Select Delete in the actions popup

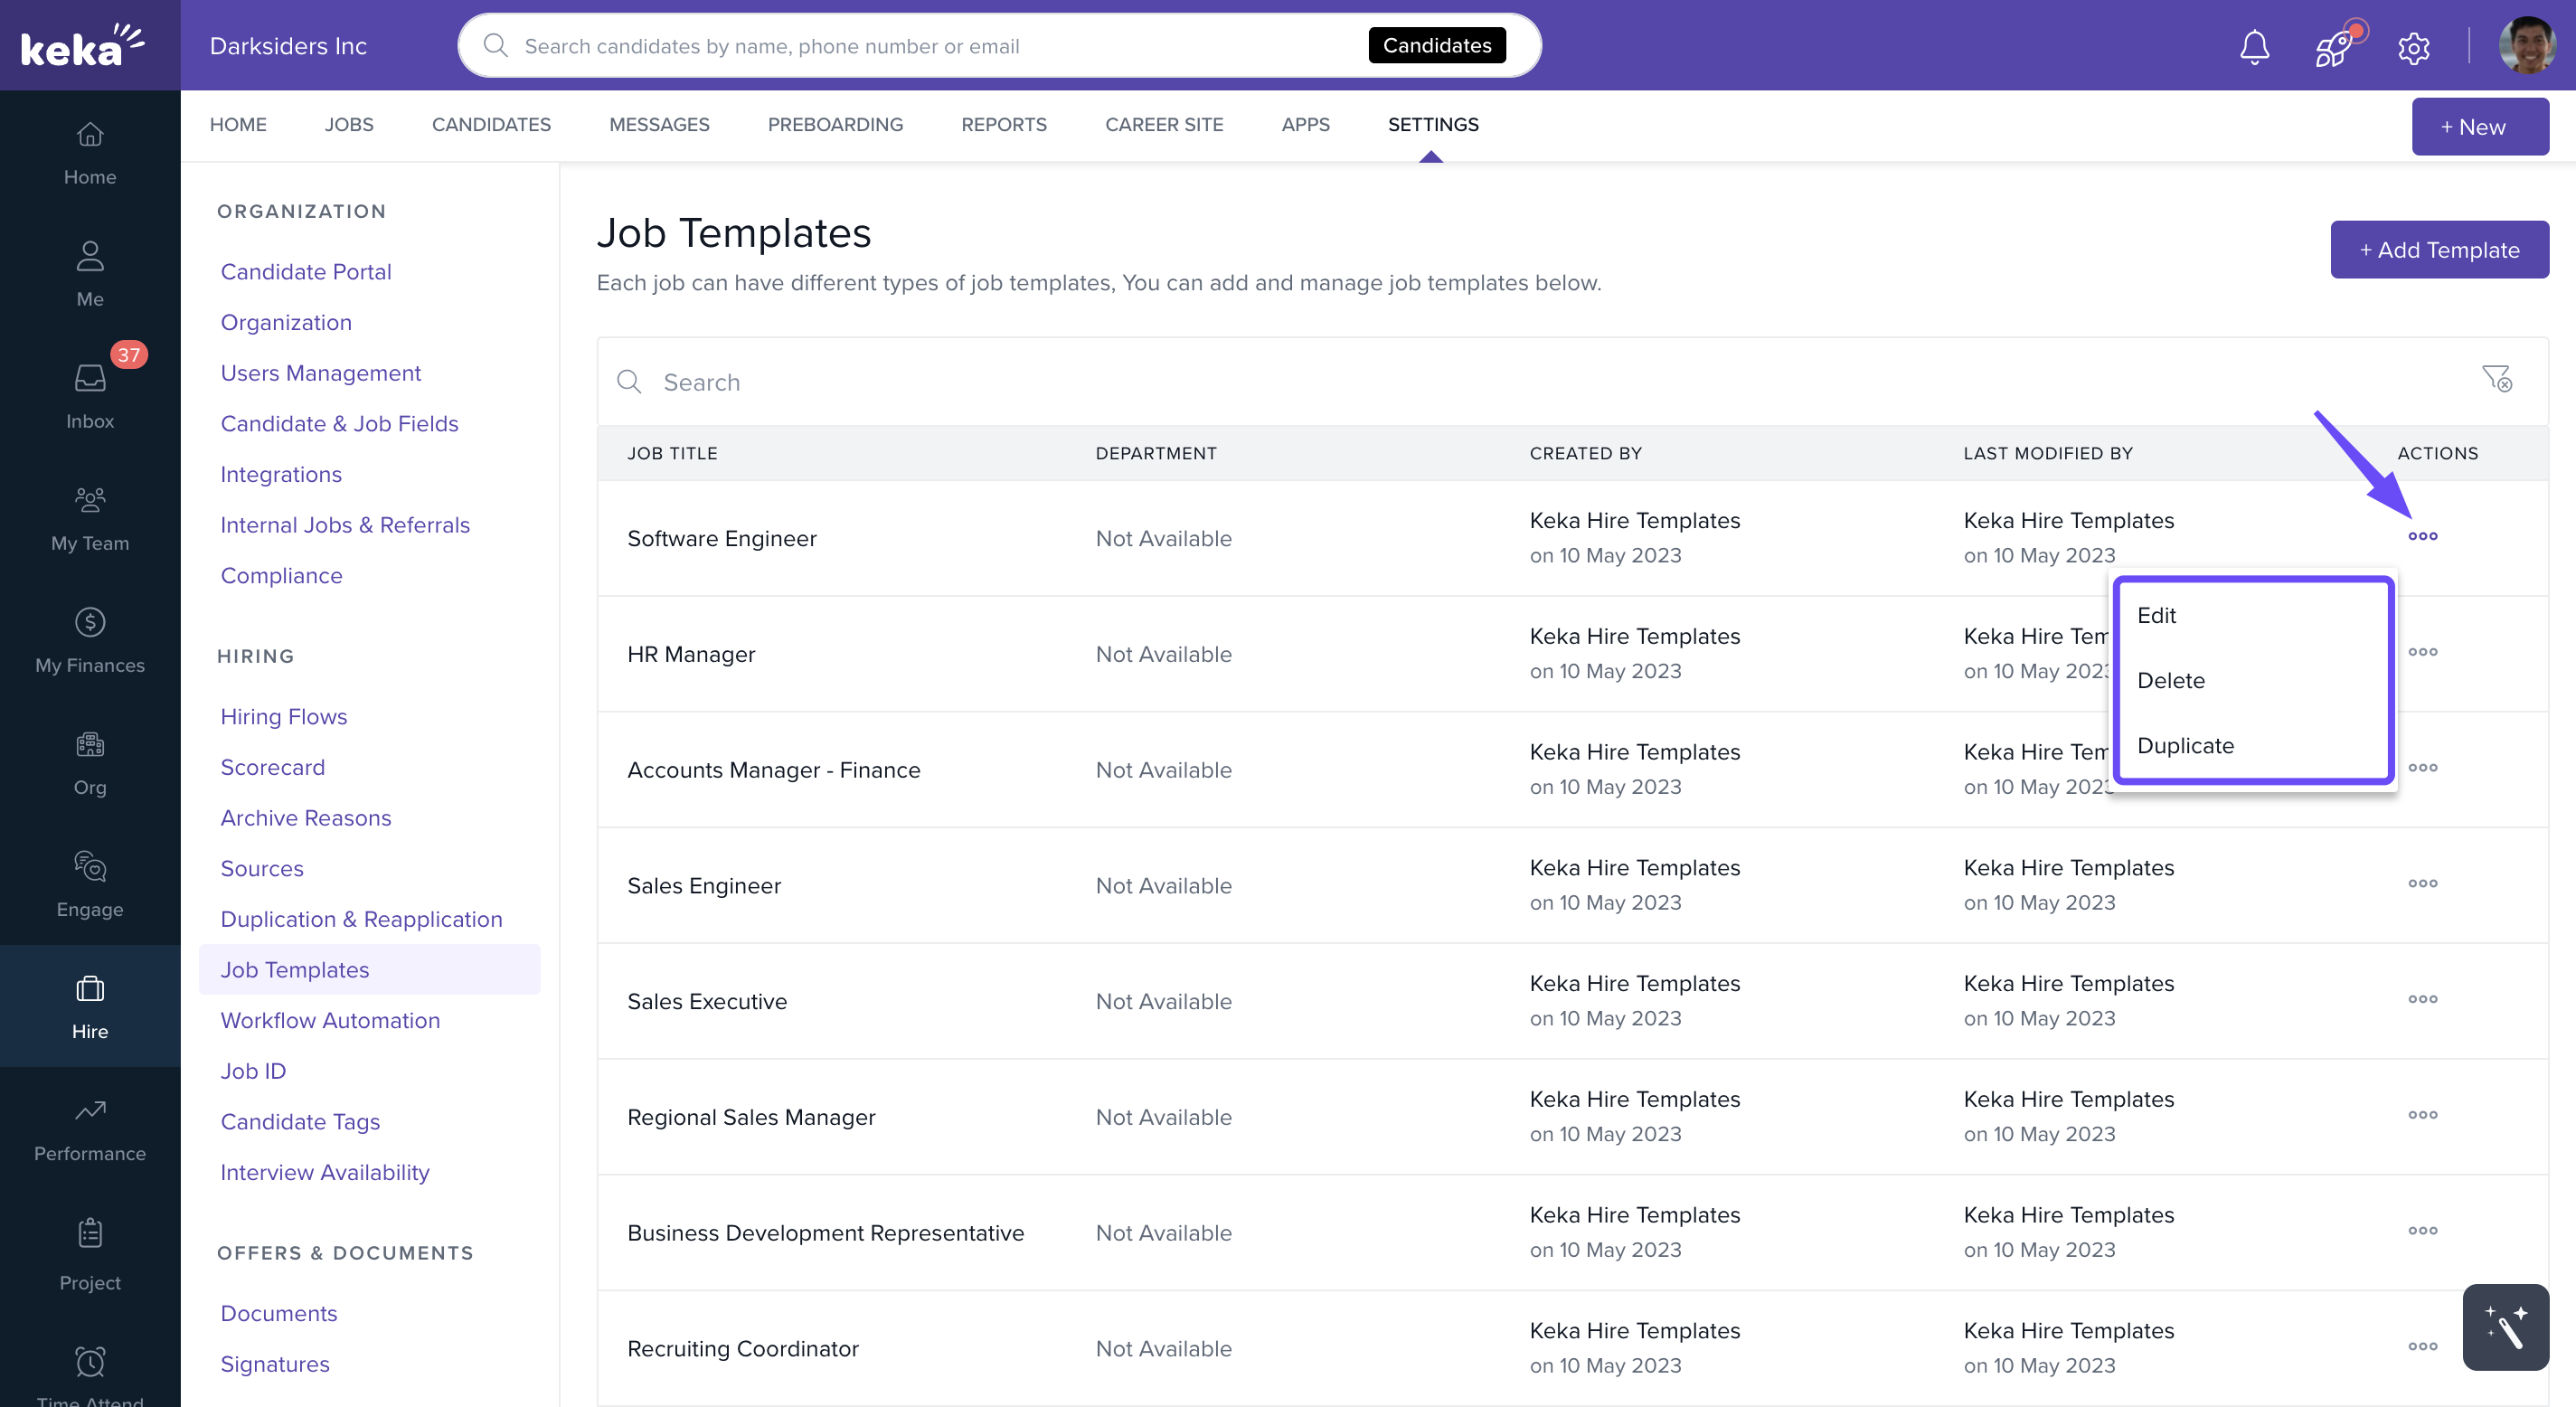[2170, 680]
